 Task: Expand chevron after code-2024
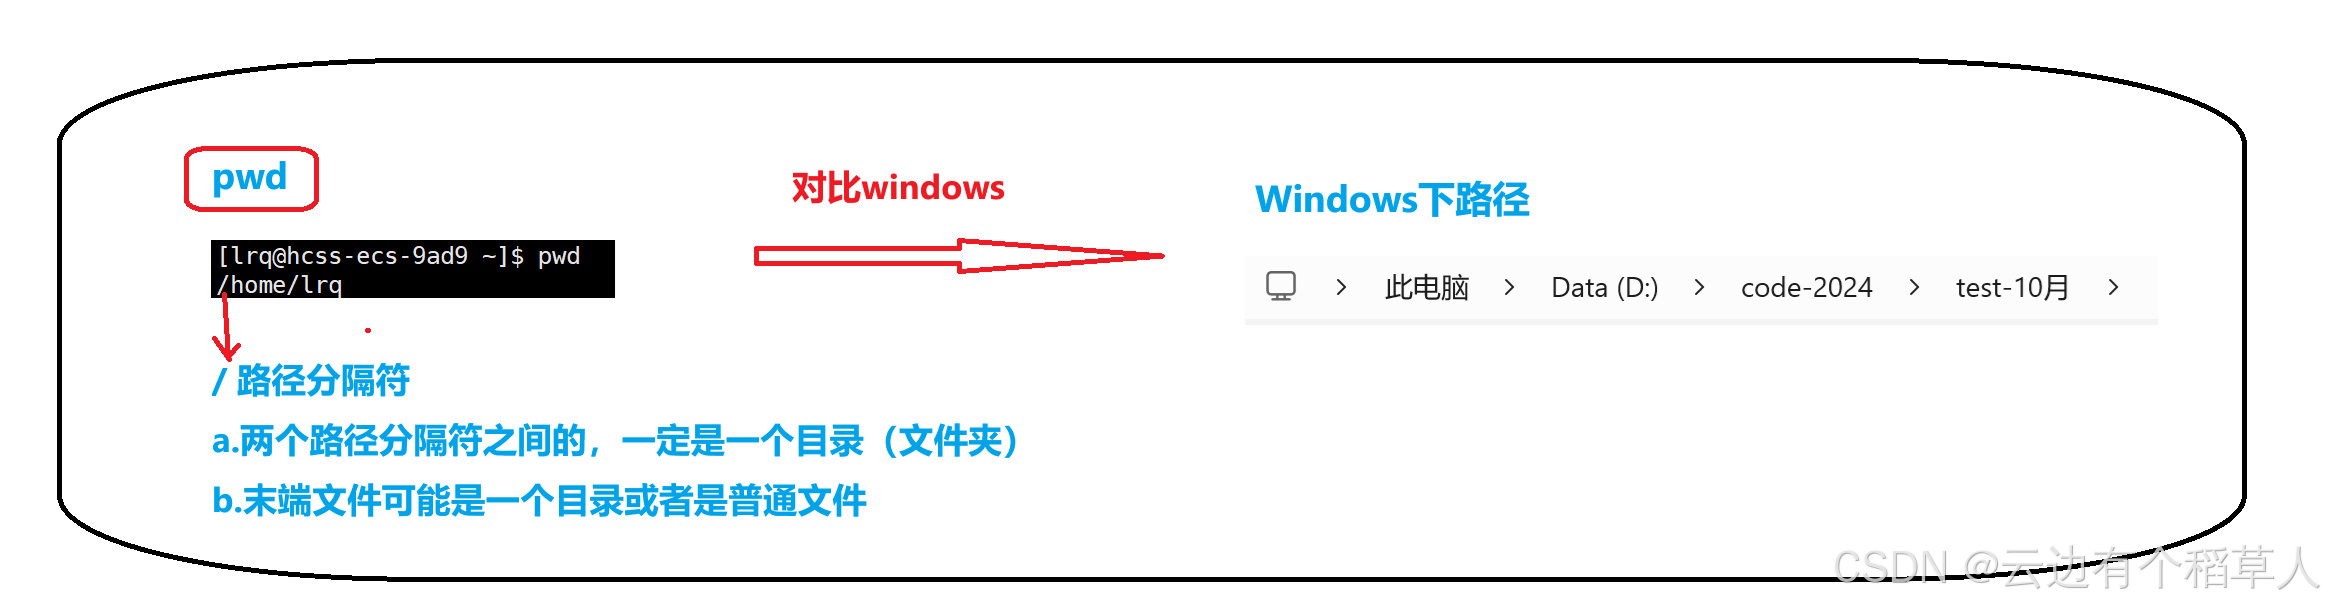(1914, 288)
